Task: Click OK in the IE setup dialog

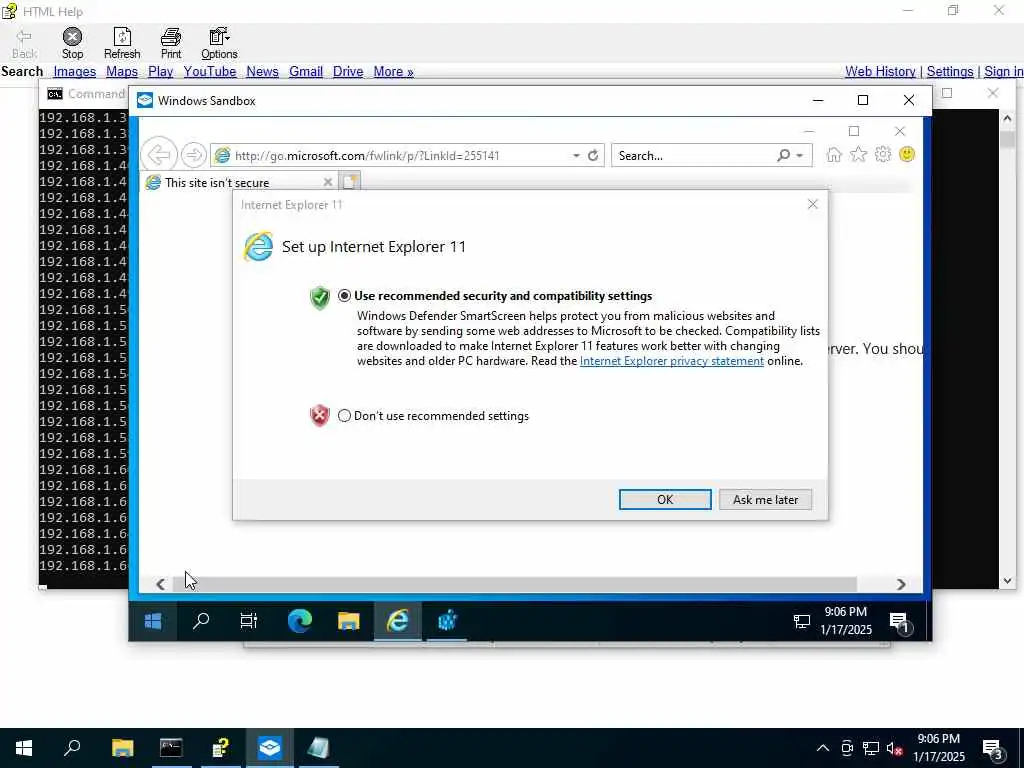Action: click(665, 500)
